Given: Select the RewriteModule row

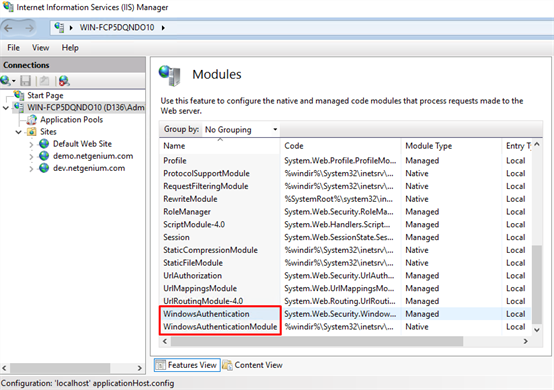Looking at the screenshot, I should pos(345,199).
